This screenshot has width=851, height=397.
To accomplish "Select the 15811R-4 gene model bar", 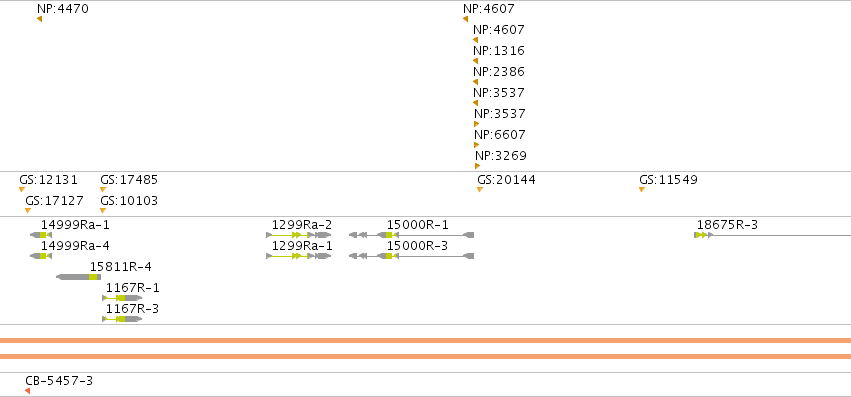I will point(78,277).
